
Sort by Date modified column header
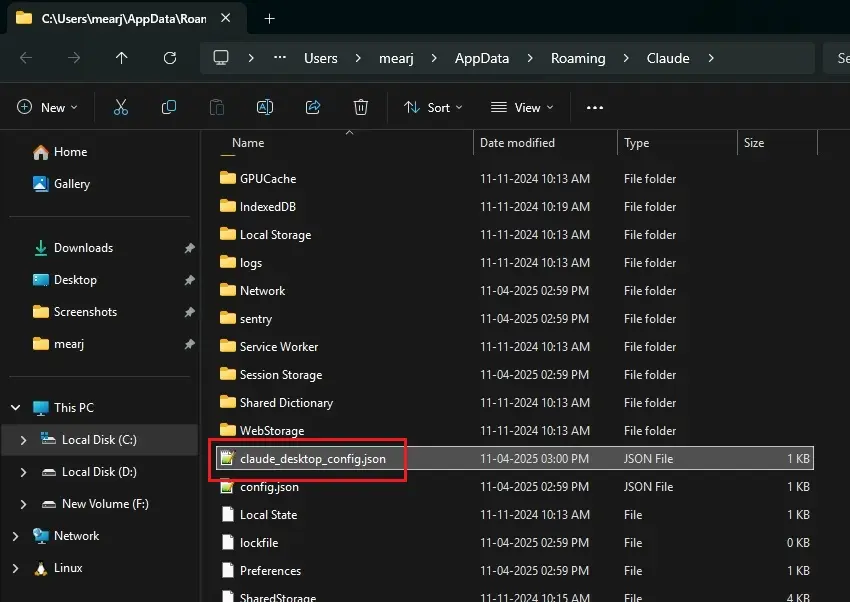pyautogui.click(x=517, y=143)
